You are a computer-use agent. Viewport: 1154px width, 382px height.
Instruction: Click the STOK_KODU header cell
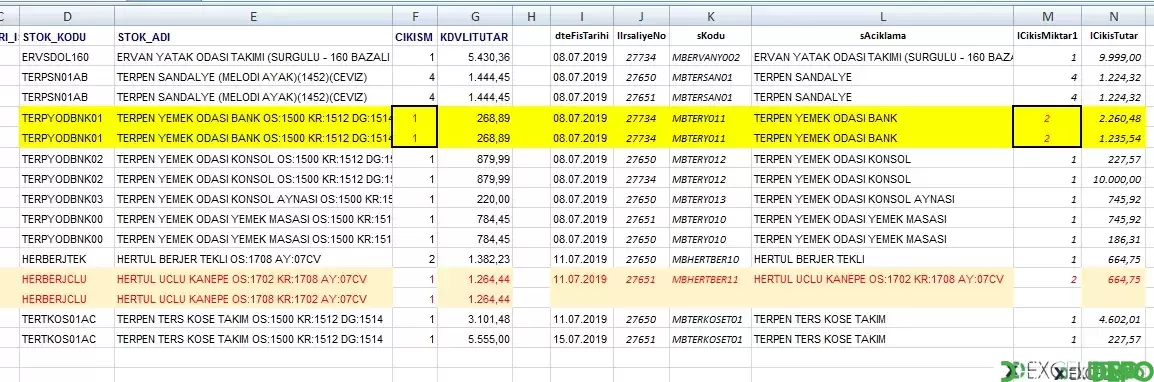[x=67, y=37]
